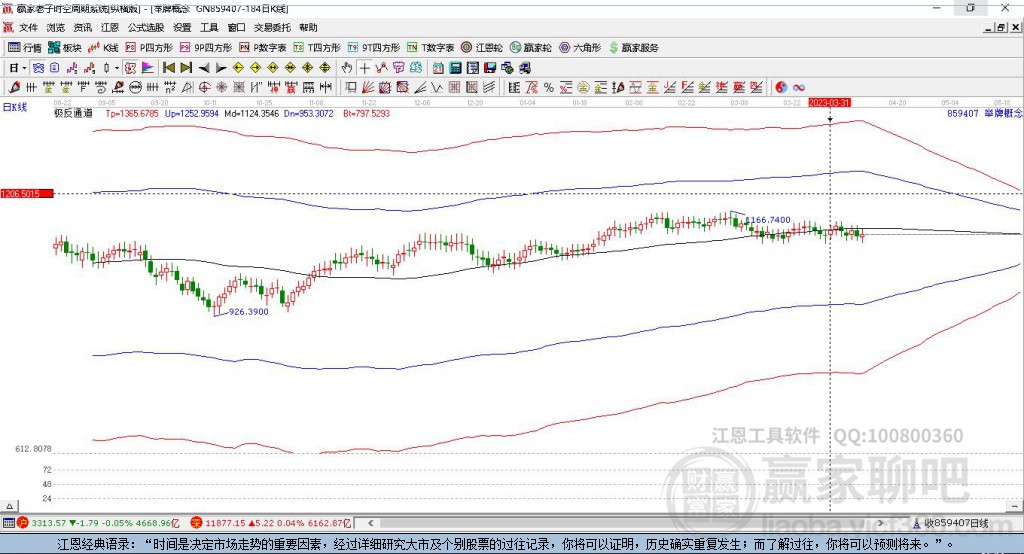Image resolution: width=1024 pixels, height=554 pixels.
Task: Open the T数字表 tool
Action: 430,48
